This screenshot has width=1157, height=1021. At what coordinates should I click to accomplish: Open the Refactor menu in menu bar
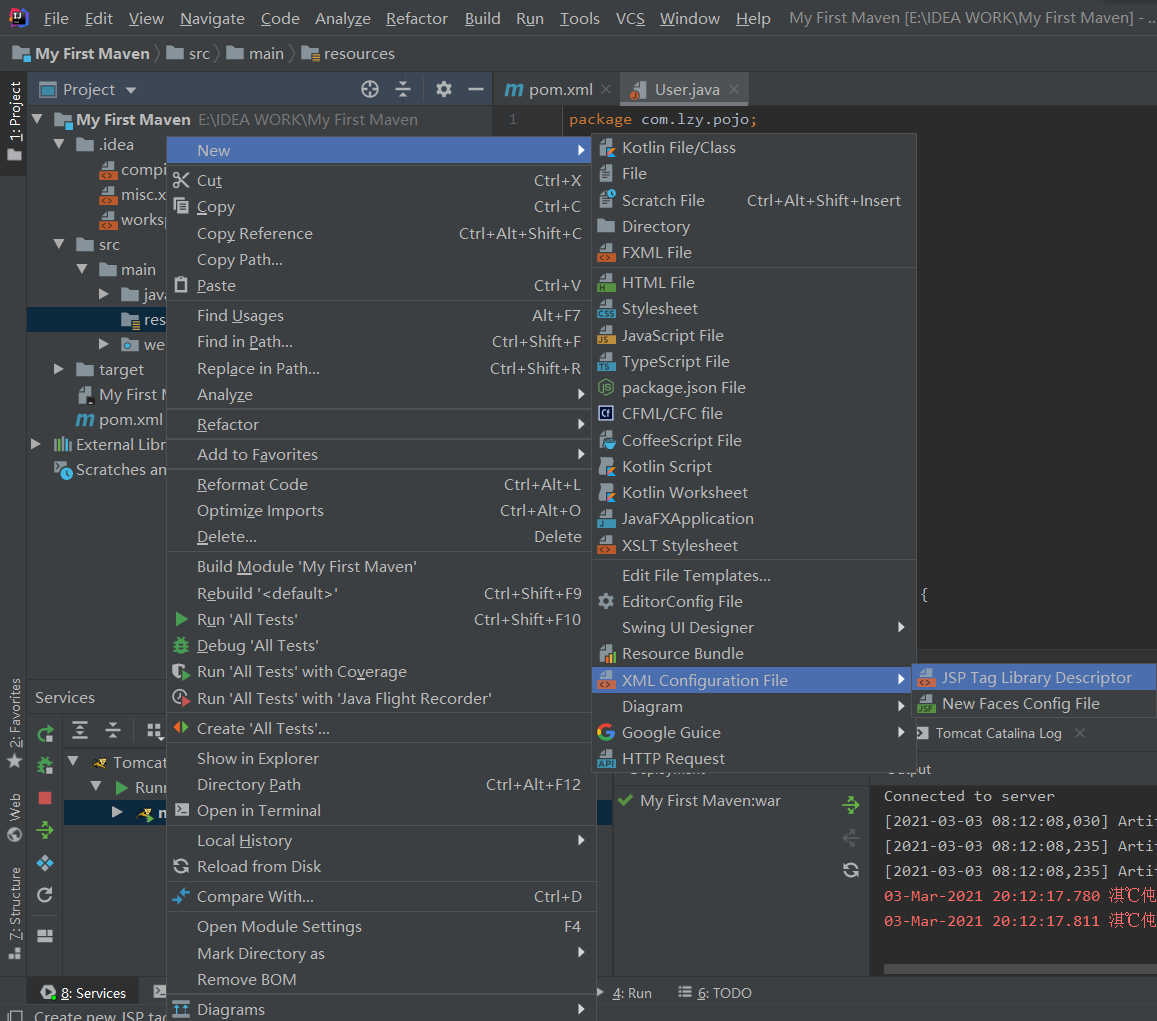(417, 18)
